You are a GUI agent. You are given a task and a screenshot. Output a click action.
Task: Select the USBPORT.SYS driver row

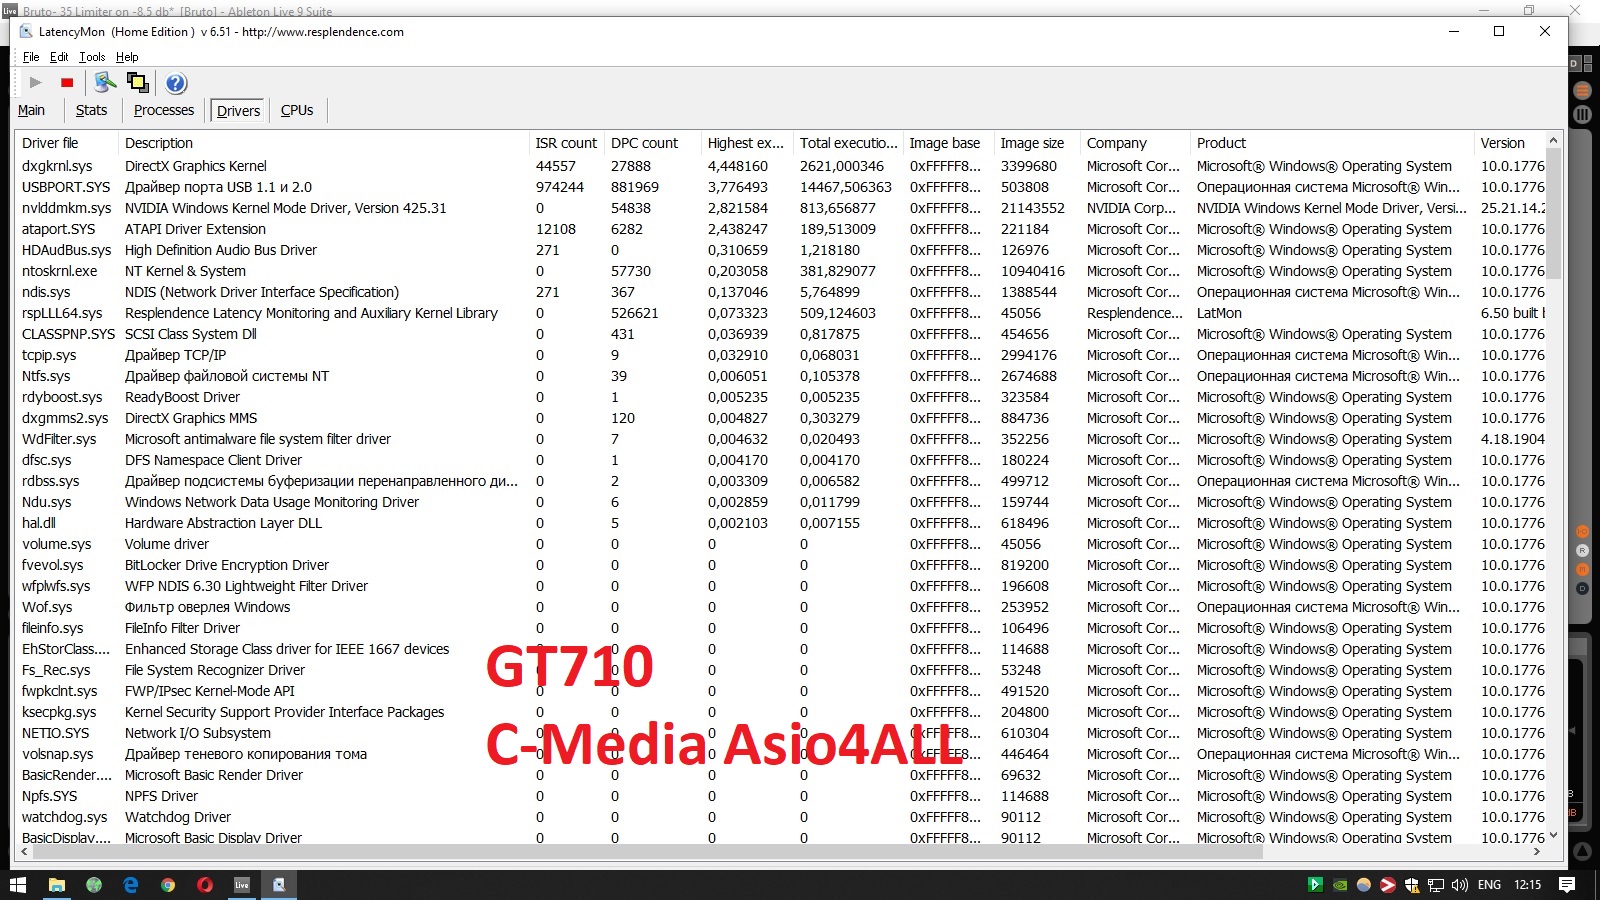click(780, 187)
